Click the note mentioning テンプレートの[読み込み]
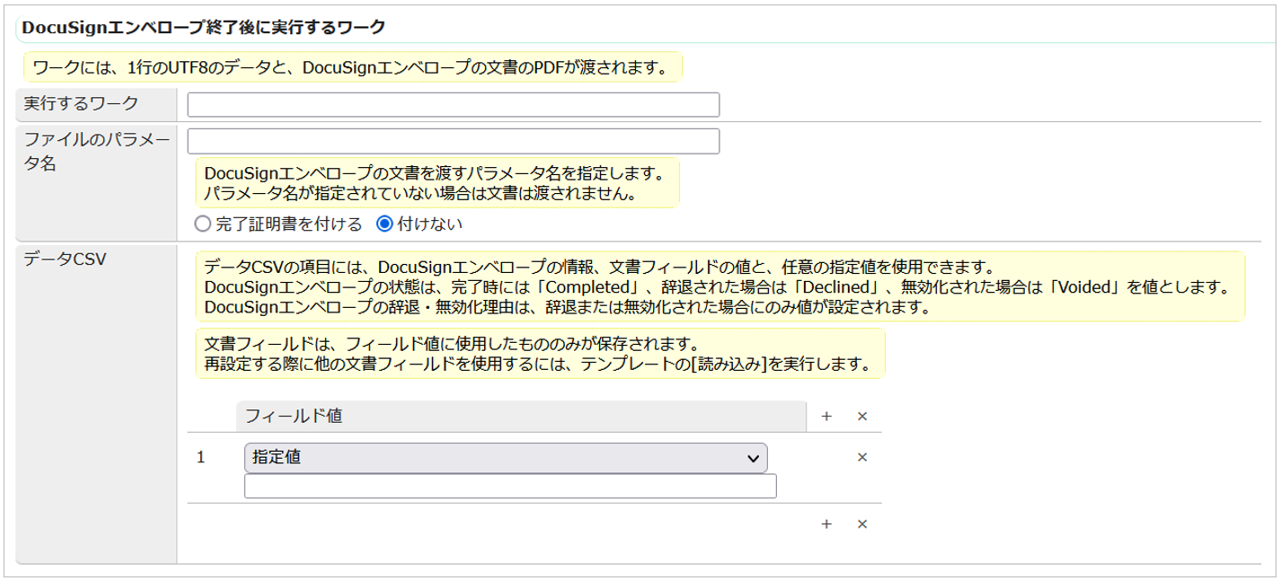Viewport: 1280px width, 580px height. [539, 354]
